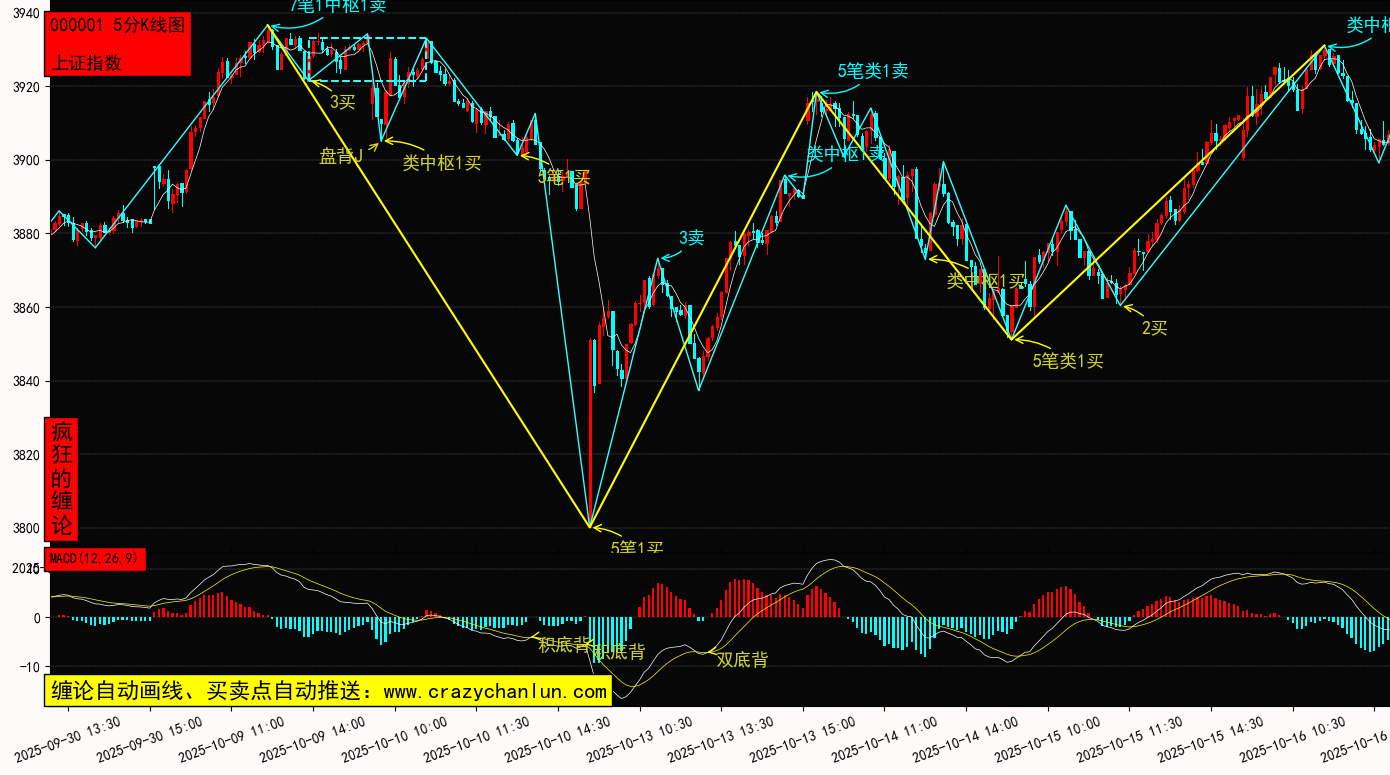This screenshot has width=1390, height=775.
Task: Click the vertical "疯狂的缠论" red banner
Action: point(62,478)
